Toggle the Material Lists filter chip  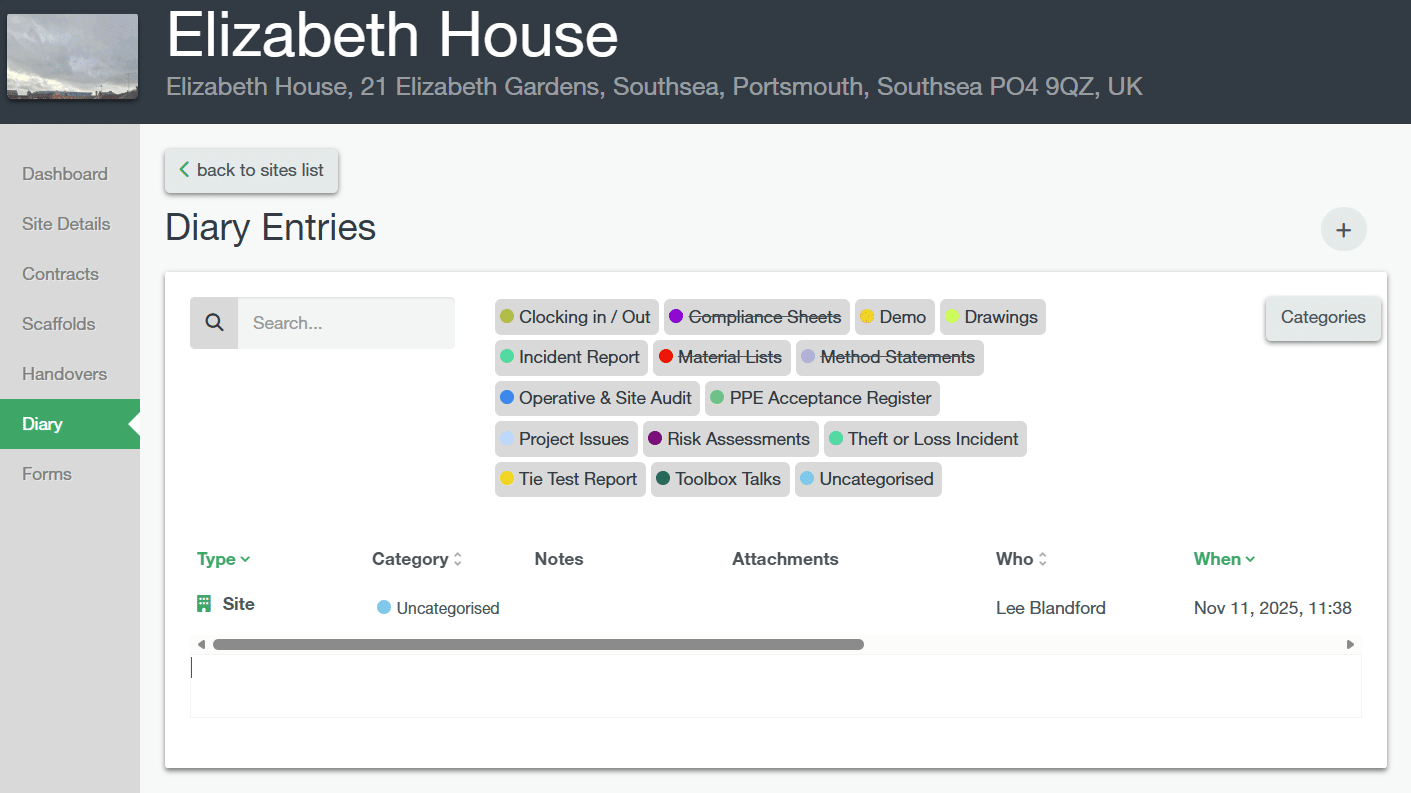point(721,357)
